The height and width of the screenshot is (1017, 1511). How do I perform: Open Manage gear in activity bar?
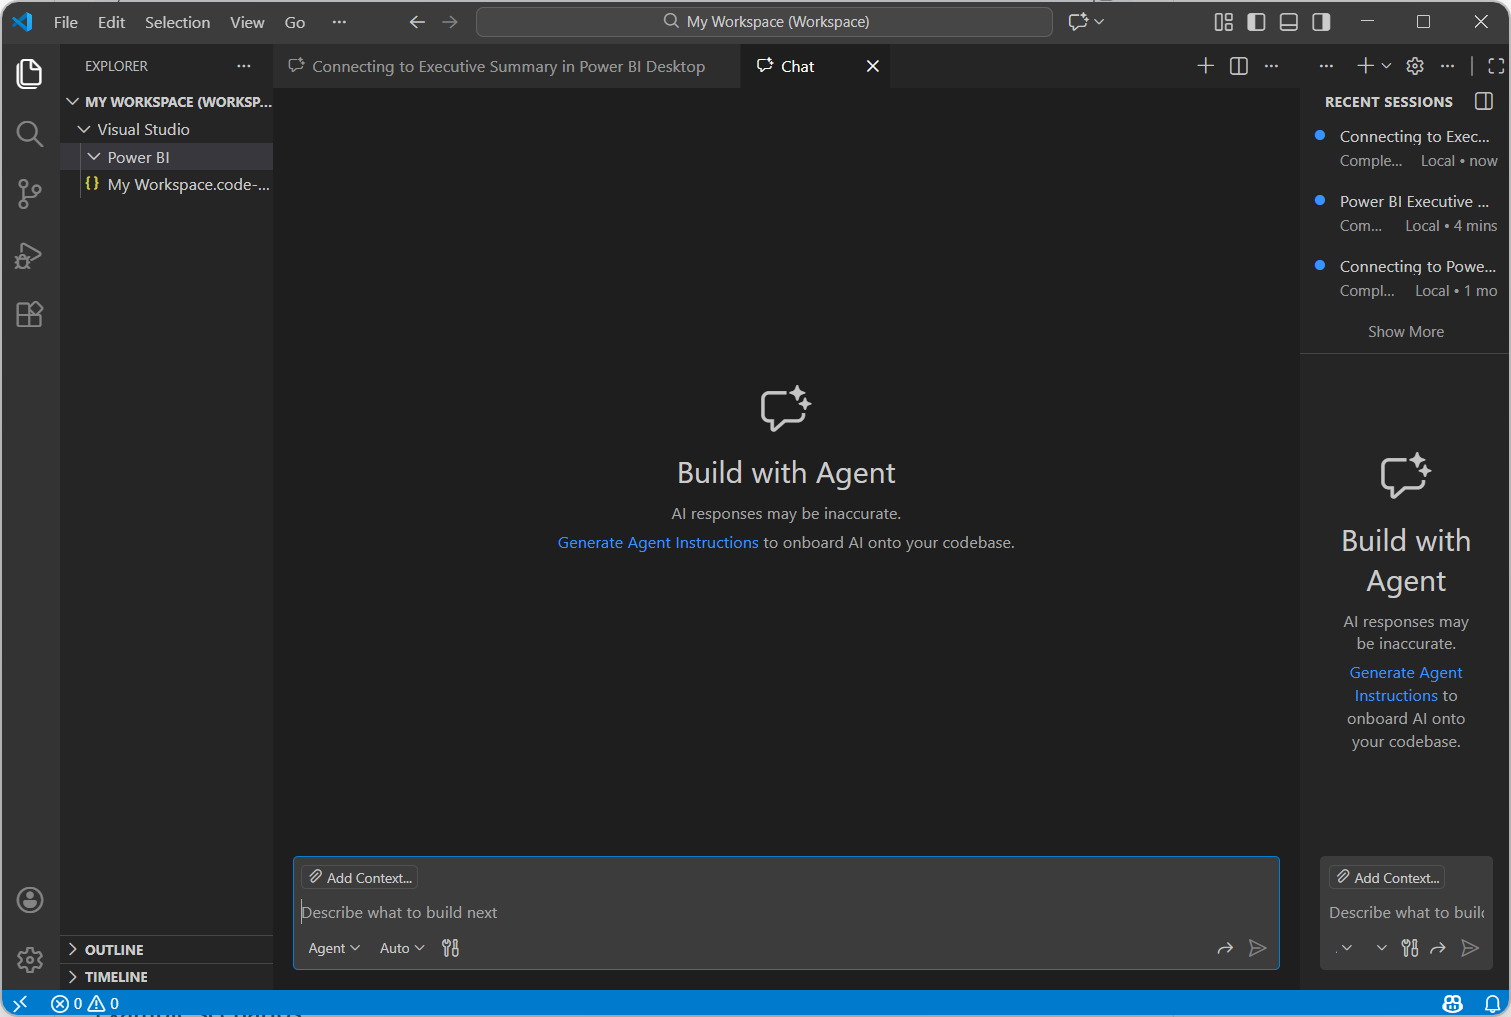(30, 960)
